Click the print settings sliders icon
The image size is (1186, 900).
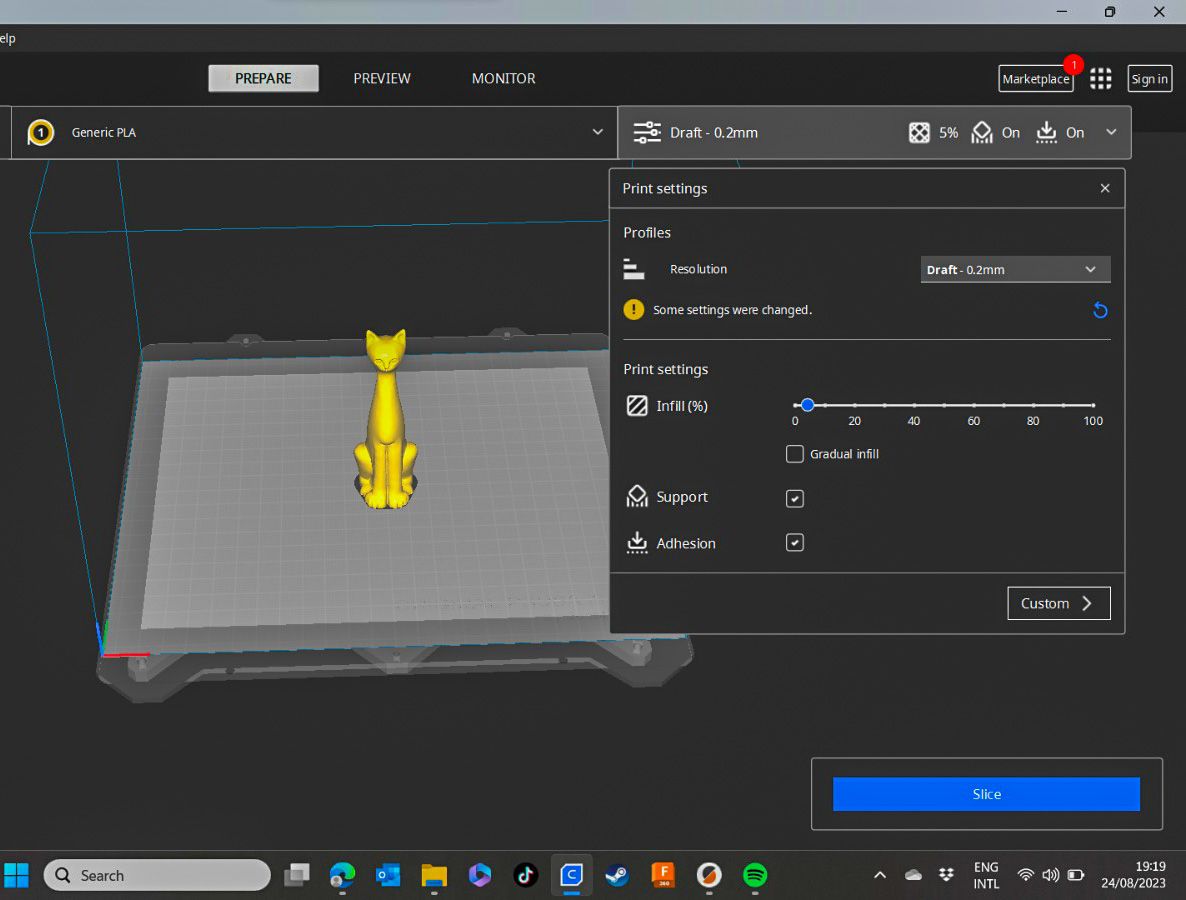click(648, 132)
